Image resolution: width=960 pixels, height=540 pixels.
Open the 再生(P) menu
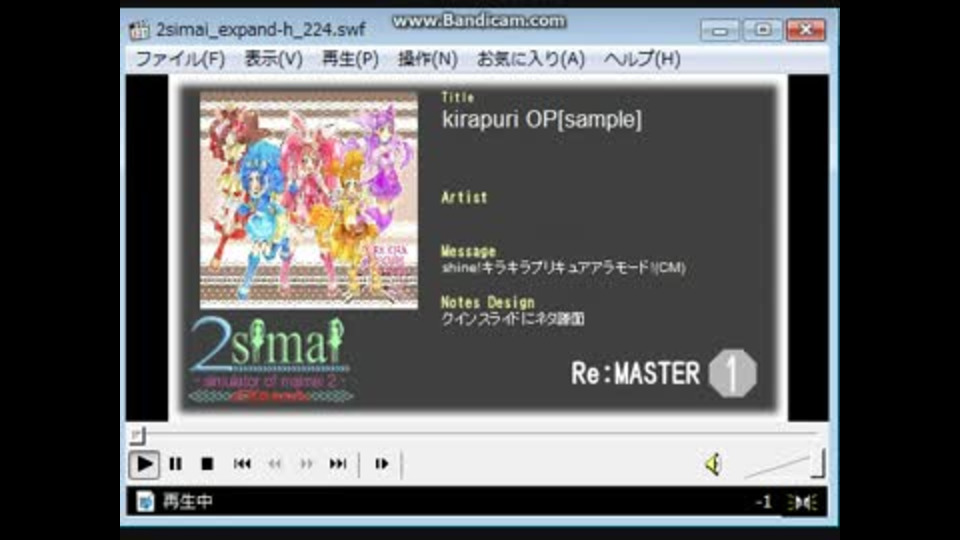350,59
